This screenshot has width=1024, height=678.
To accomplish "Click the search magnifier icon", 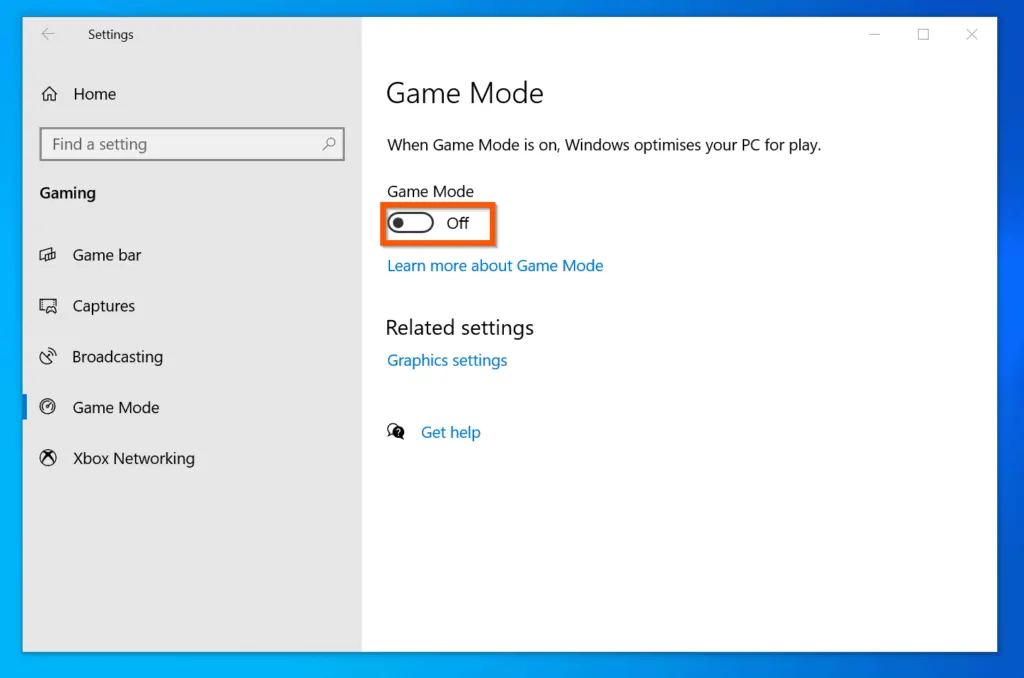I will point(329,144).
